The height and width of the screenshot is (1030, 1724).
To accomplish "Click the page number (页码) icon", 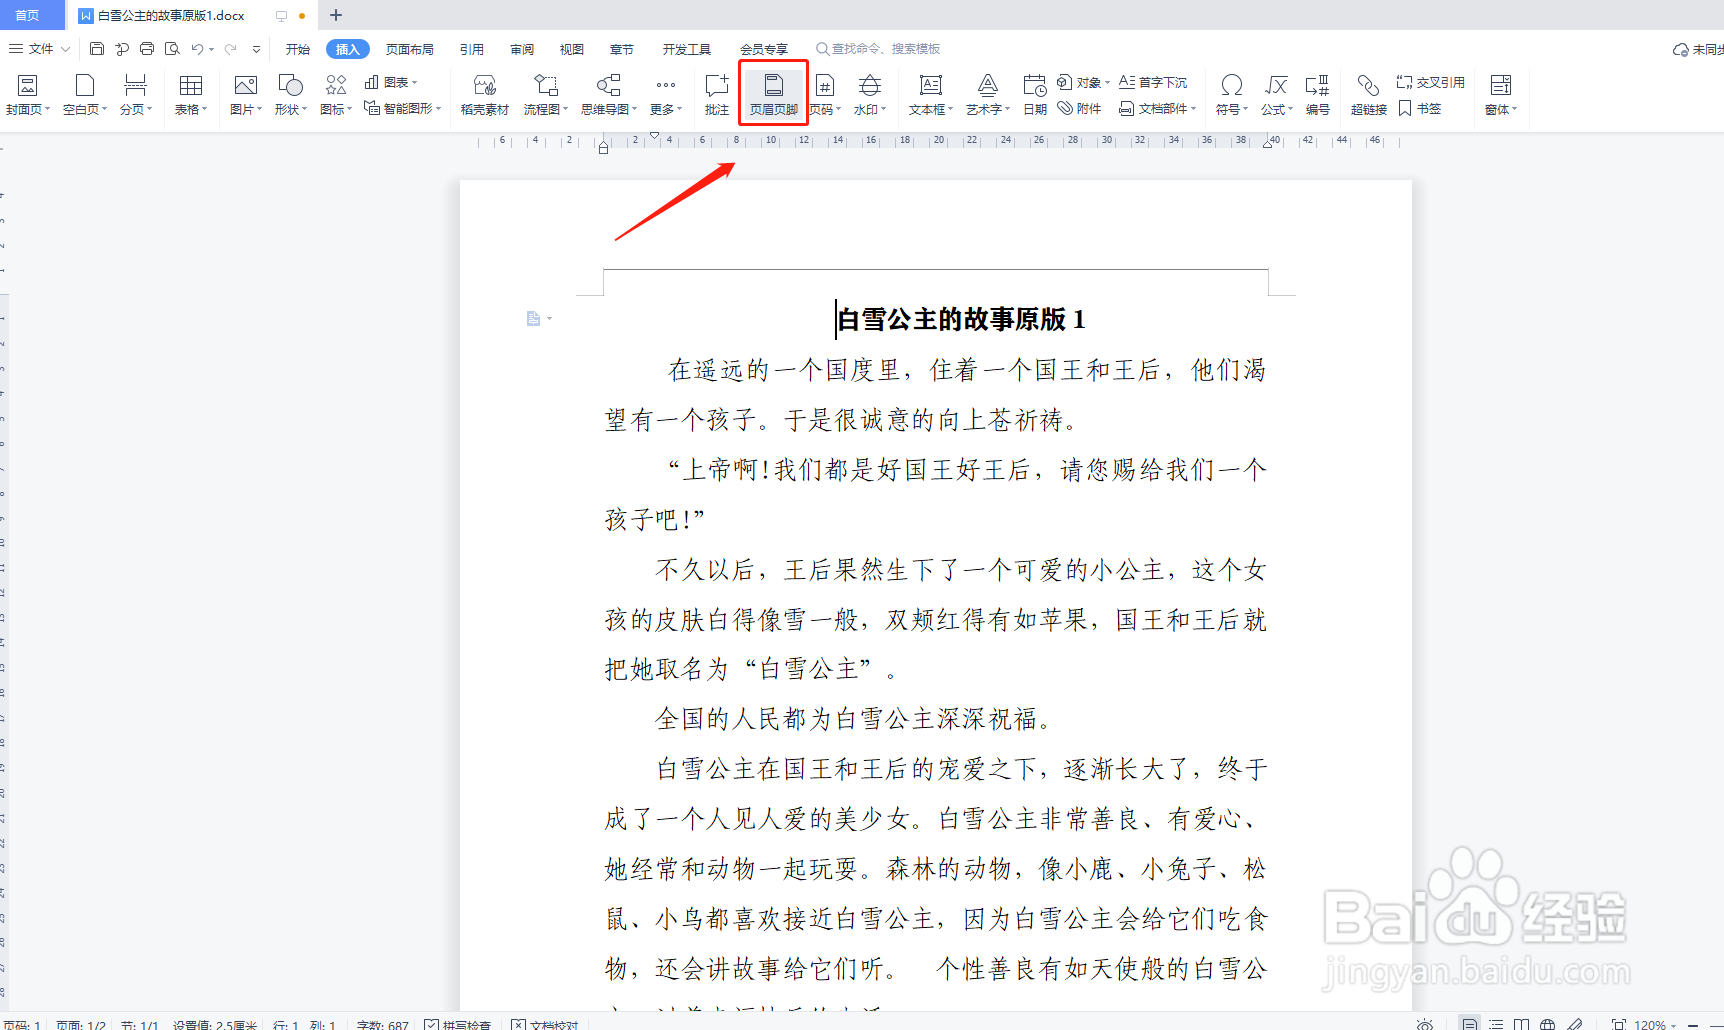I will (x=825, y=86).
